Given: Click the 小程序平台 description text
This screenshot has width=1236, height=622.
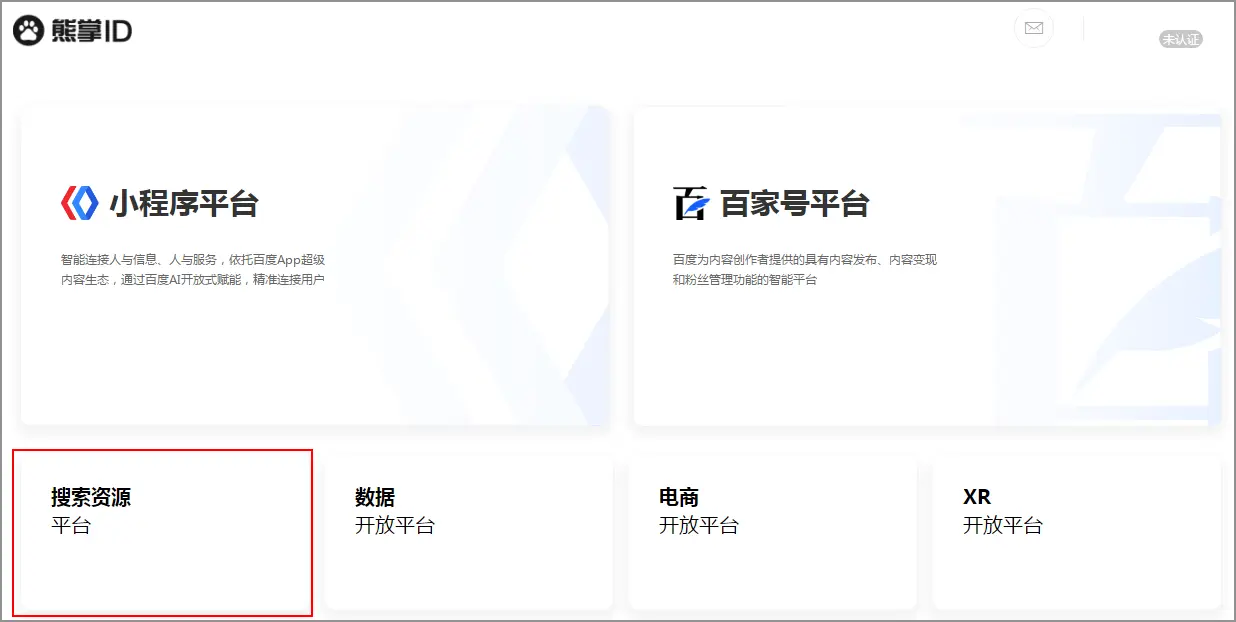Looking at the screenshot, I should 192,269.
